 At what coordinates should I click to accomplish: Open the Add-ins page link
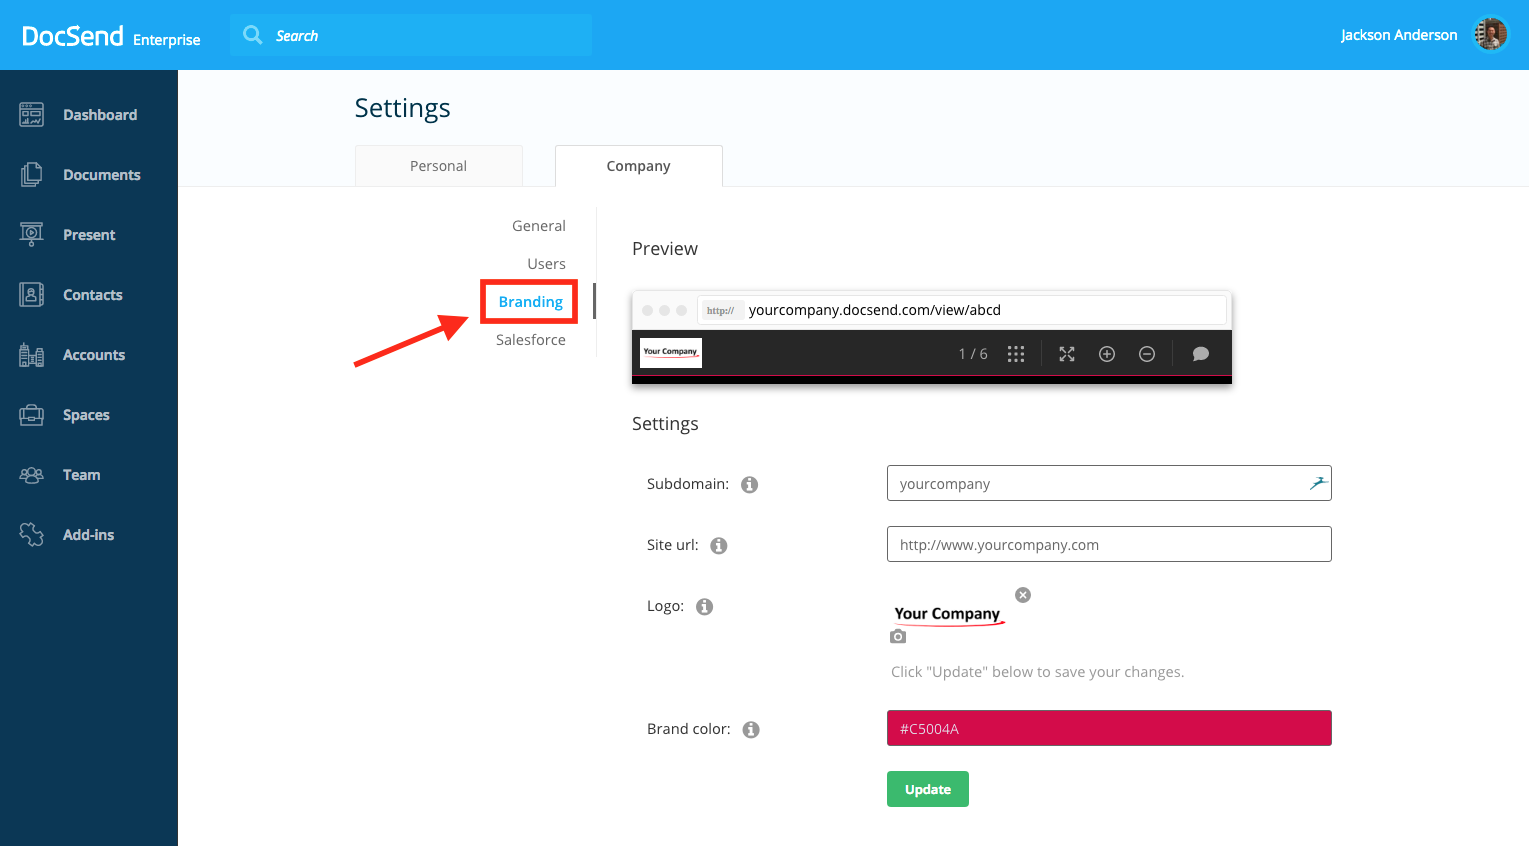(x=89, y=535)
